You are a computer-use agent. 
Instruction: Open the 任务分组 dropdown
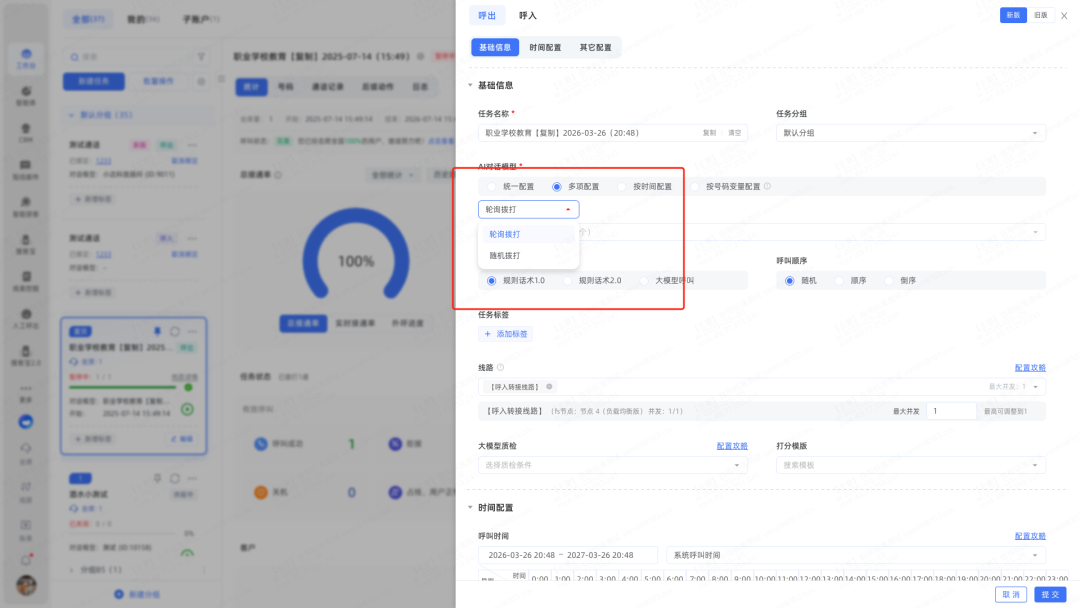point(910,133)
